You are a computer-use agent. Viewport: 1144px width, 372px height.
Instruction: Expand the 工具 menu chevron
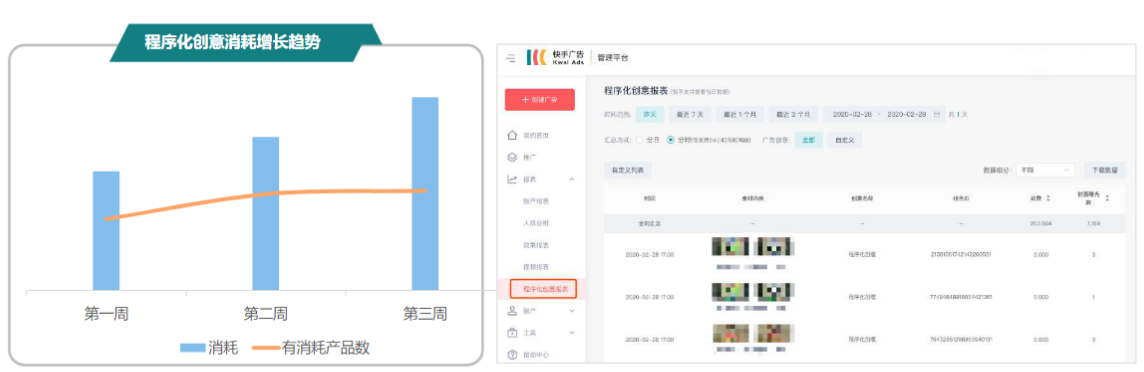[571, 333]
